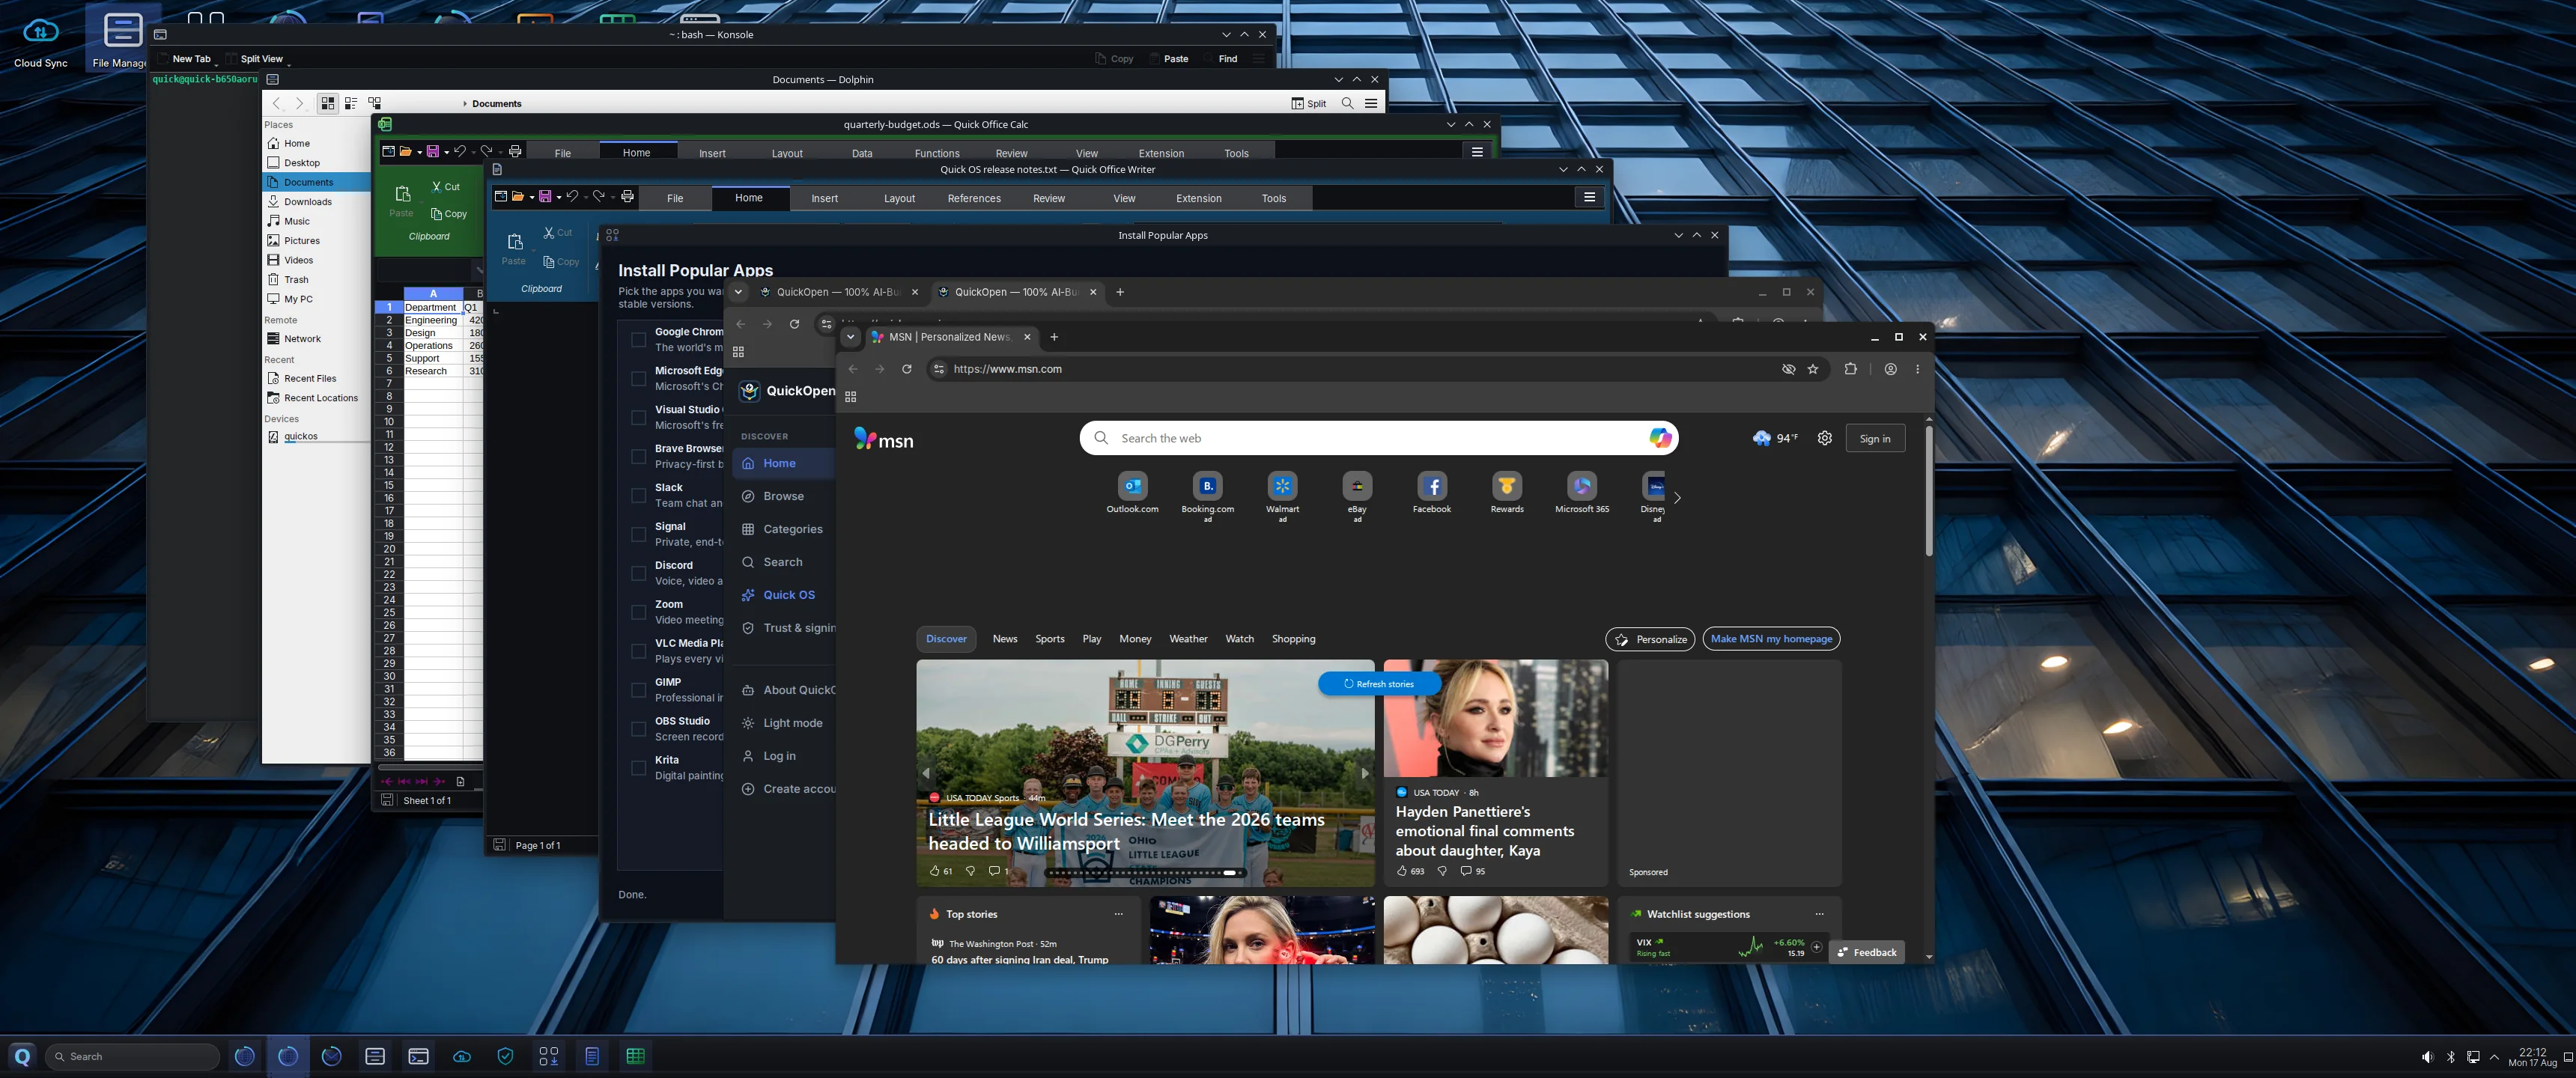The width and height of the screenshot is (2576, 1078).
Task: Click Cut in the Calc Clipboard group
Action: pos(446,187)
